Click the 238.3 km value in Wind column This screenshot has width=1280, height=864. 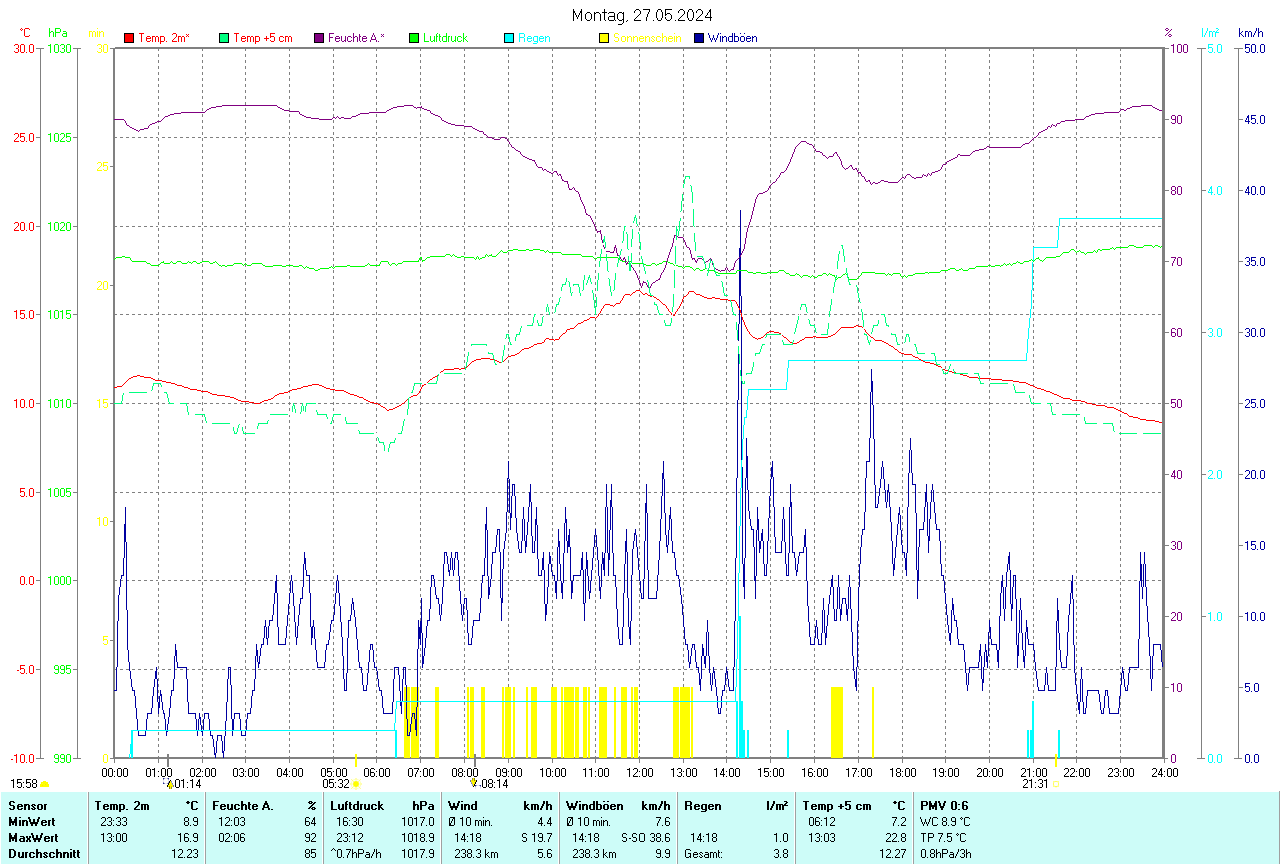coord(476,854)
